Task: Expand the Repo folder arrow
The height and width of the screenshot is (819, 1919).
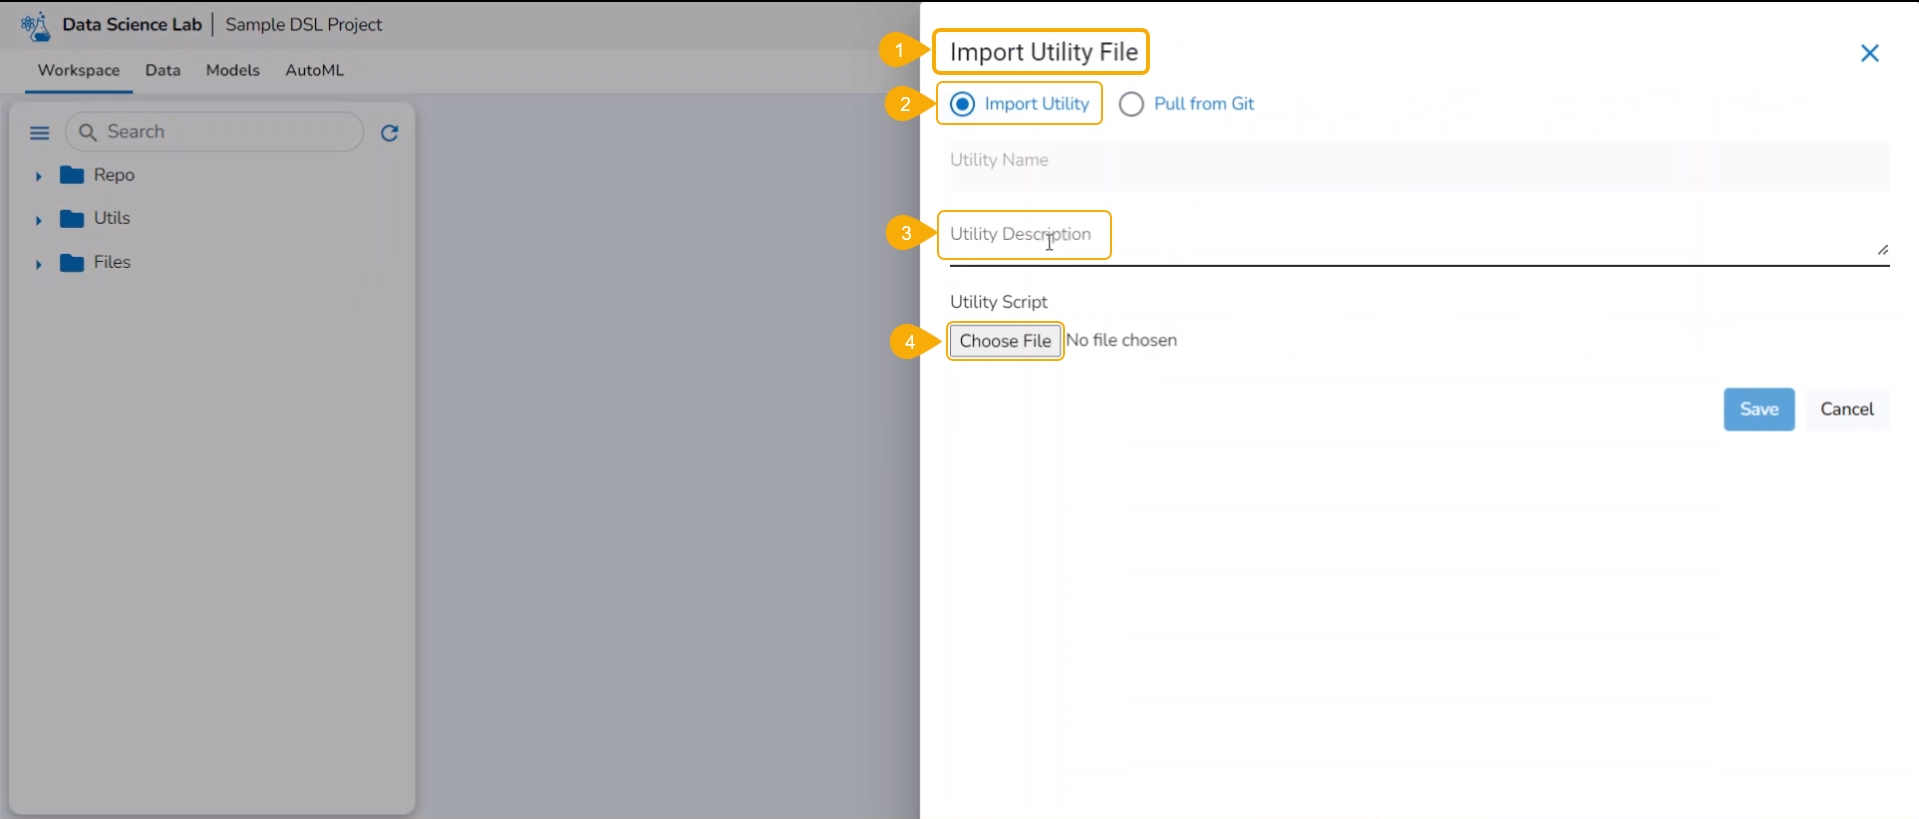Action: pos(38,176)
